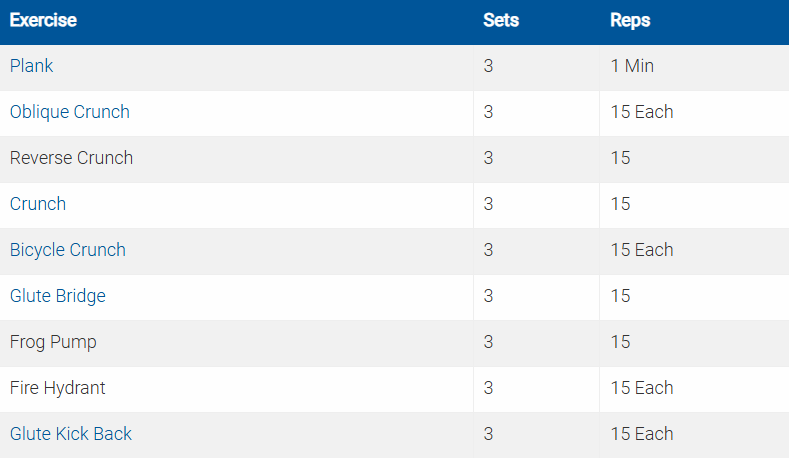The image size is (789, 458).
Task: Click the plain Crunch exercise name
Action: point(38,204)
